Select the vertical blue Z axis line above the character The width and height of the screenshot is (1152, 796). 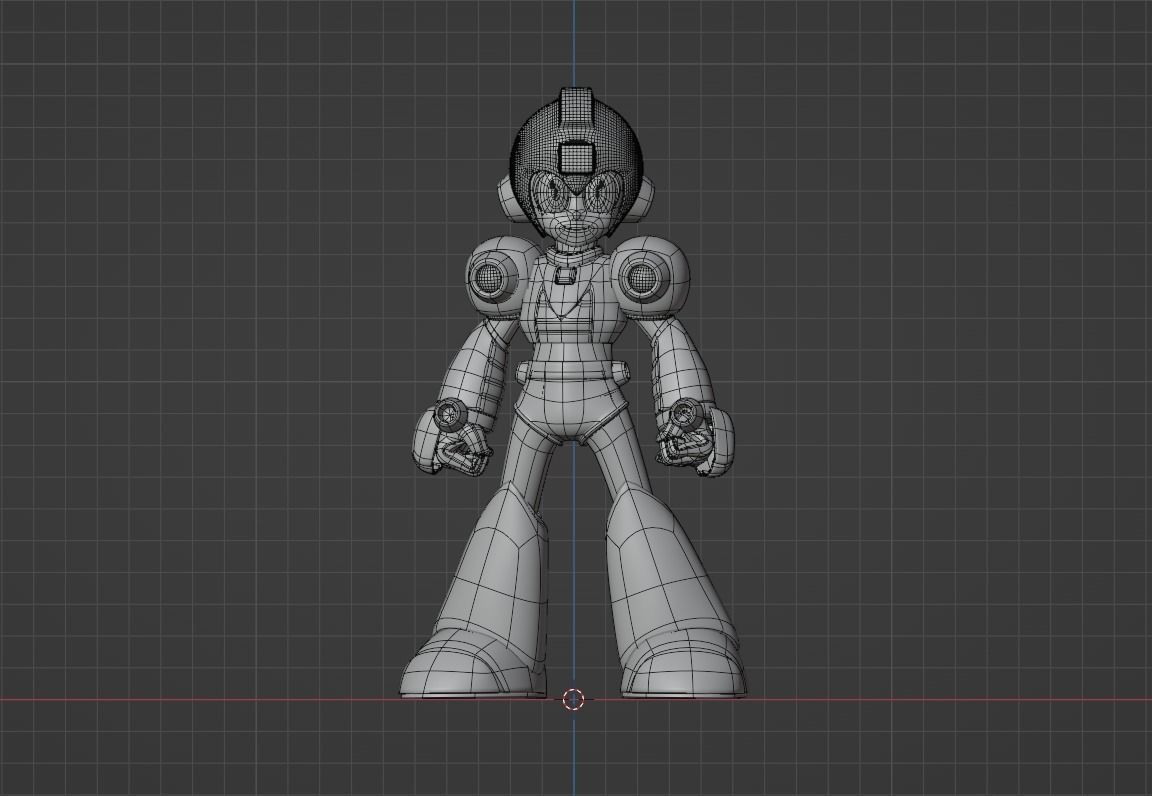575,43
